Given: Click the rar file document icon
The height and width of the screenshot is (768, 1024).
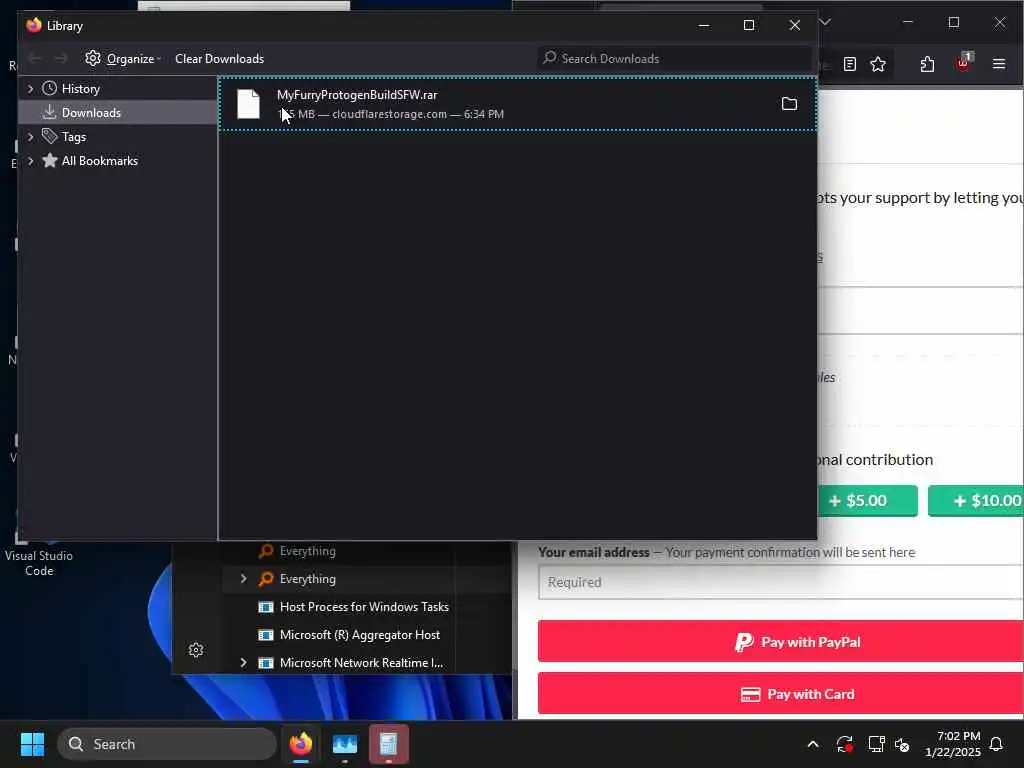Looking at the screenshot, I should [248, 104].
